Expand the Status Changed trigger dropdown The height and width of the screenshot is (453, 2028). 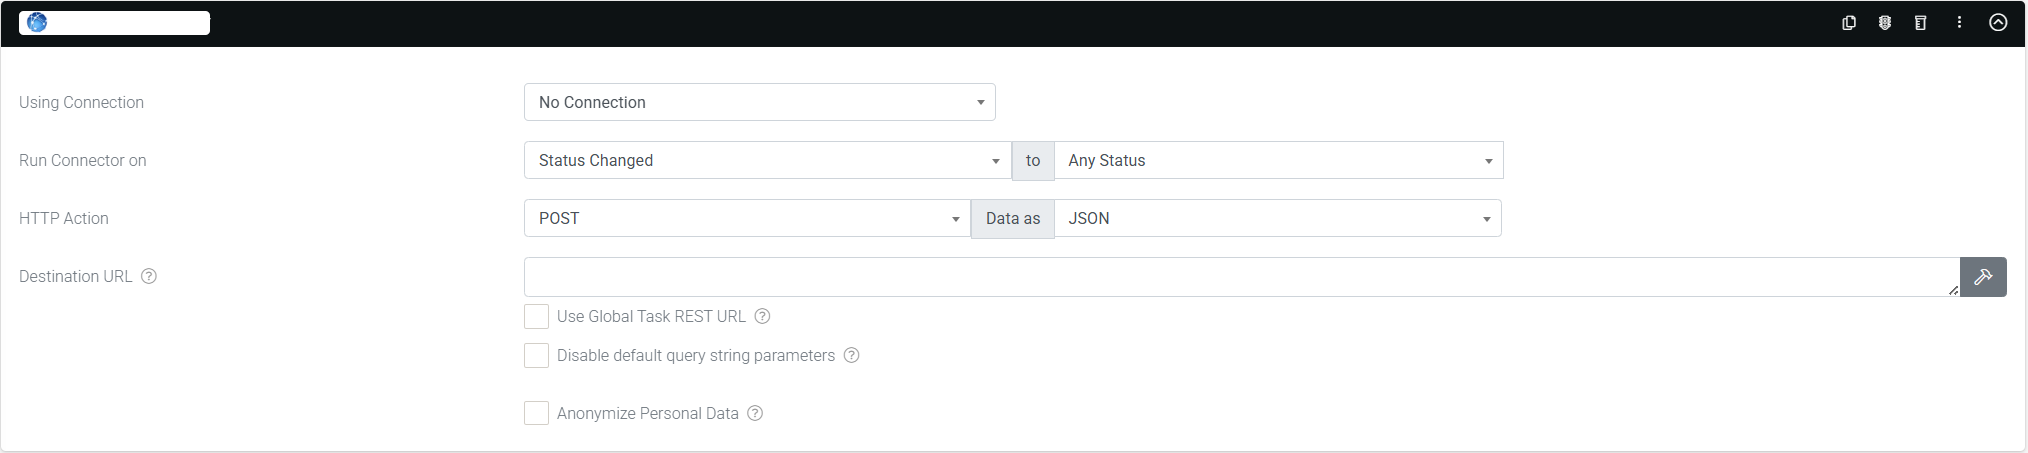pos(768,160)
